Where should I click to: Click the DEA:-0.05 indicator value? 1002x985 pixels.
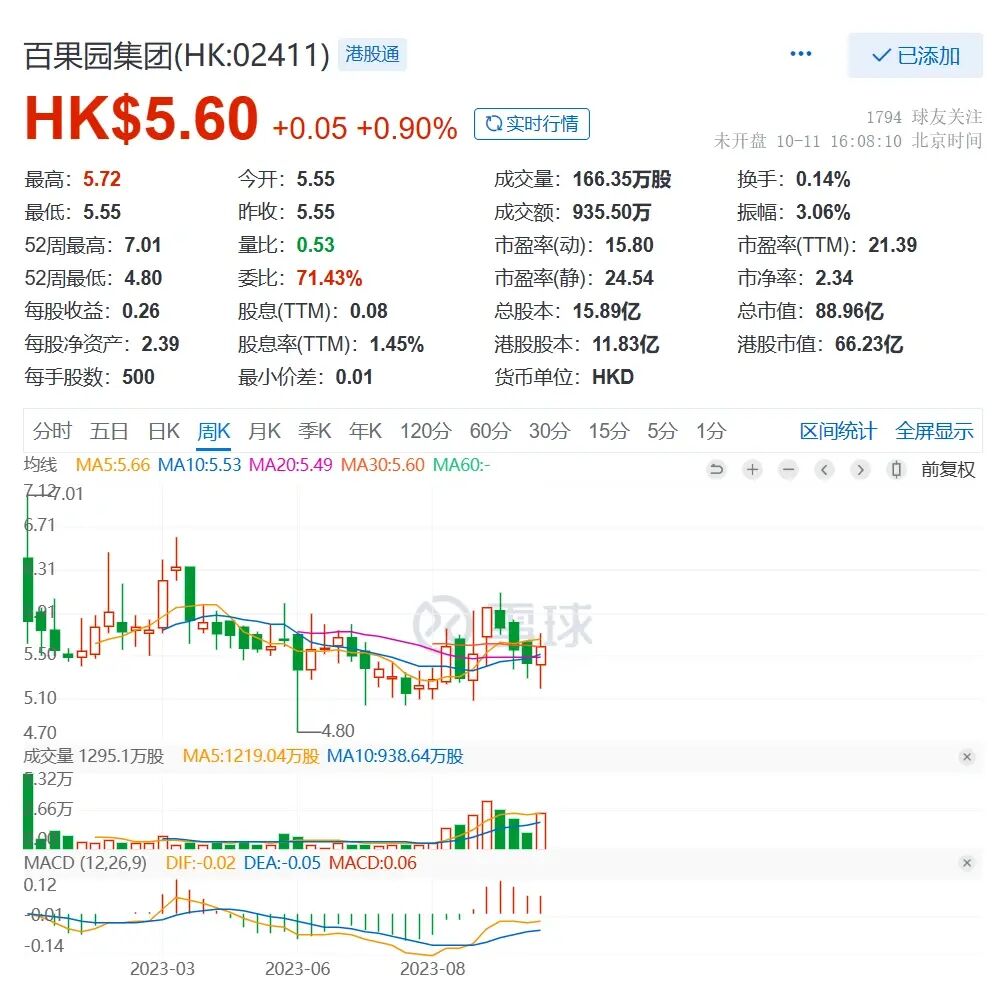point(282,863)
